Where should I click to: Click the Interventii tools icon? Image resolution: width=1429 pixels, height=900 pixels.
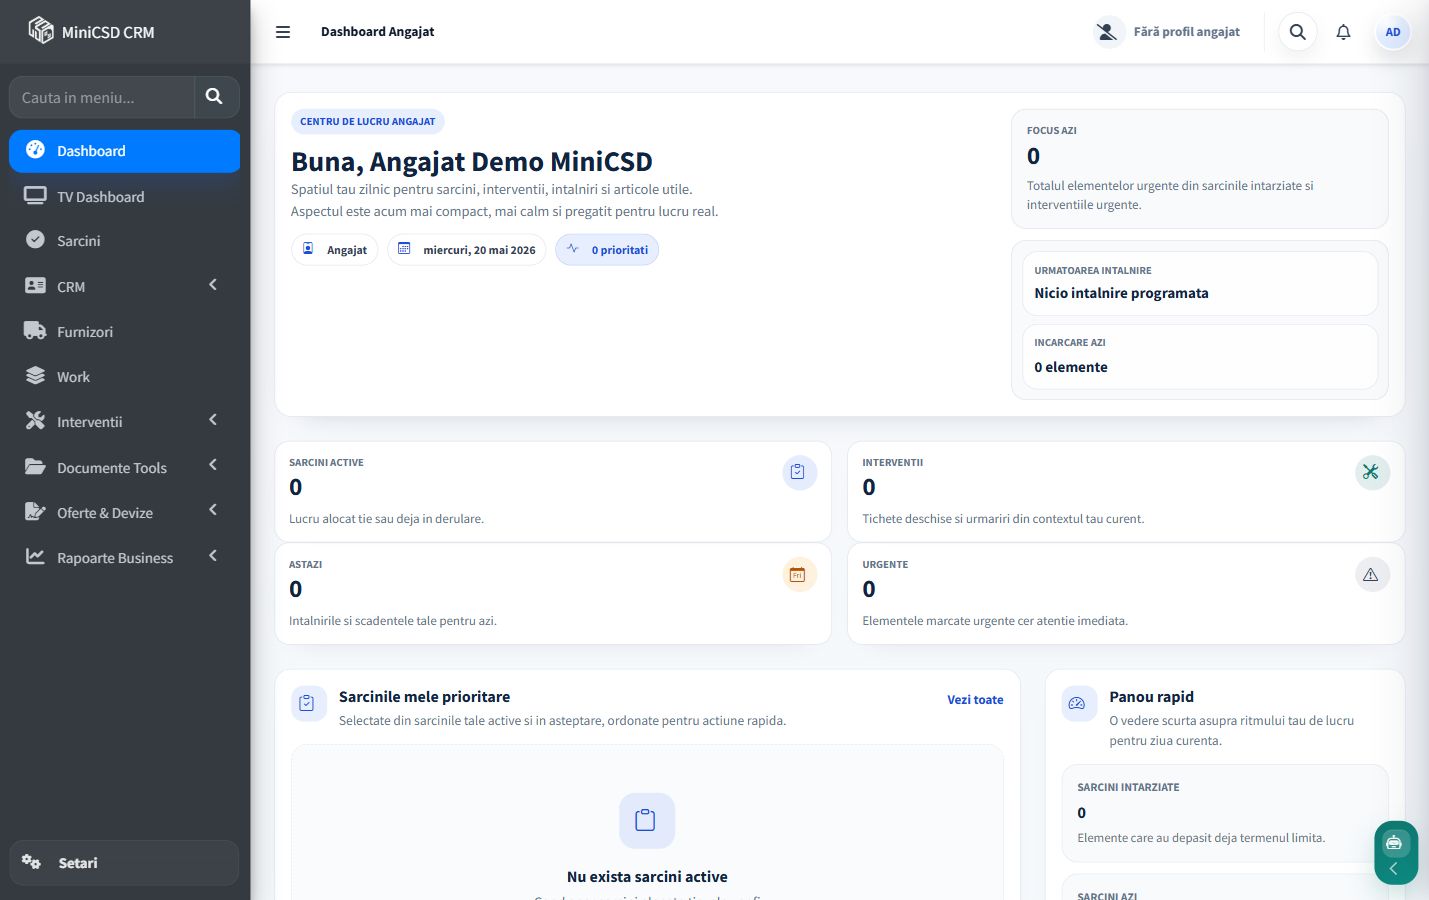tap(35, 421)
